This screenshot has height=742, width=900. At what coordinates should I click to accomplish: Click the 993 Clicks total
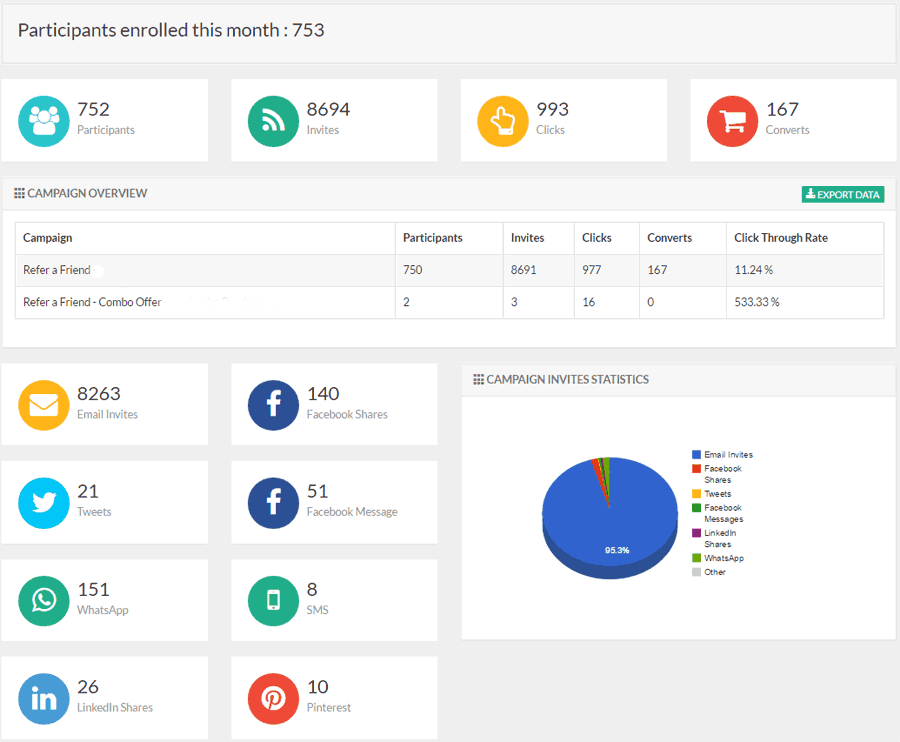point(552,109)
